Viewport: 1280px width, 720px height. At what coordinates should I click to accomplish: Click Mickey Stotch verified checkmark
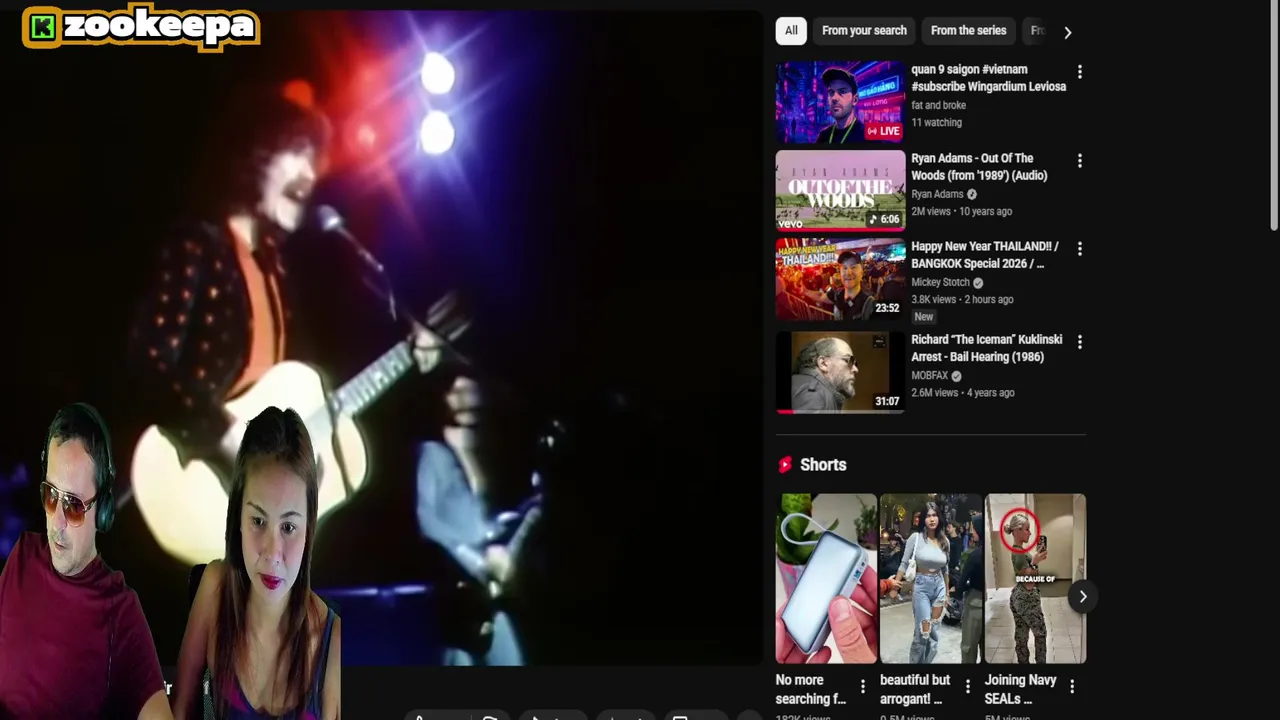(x=978, y=283)
